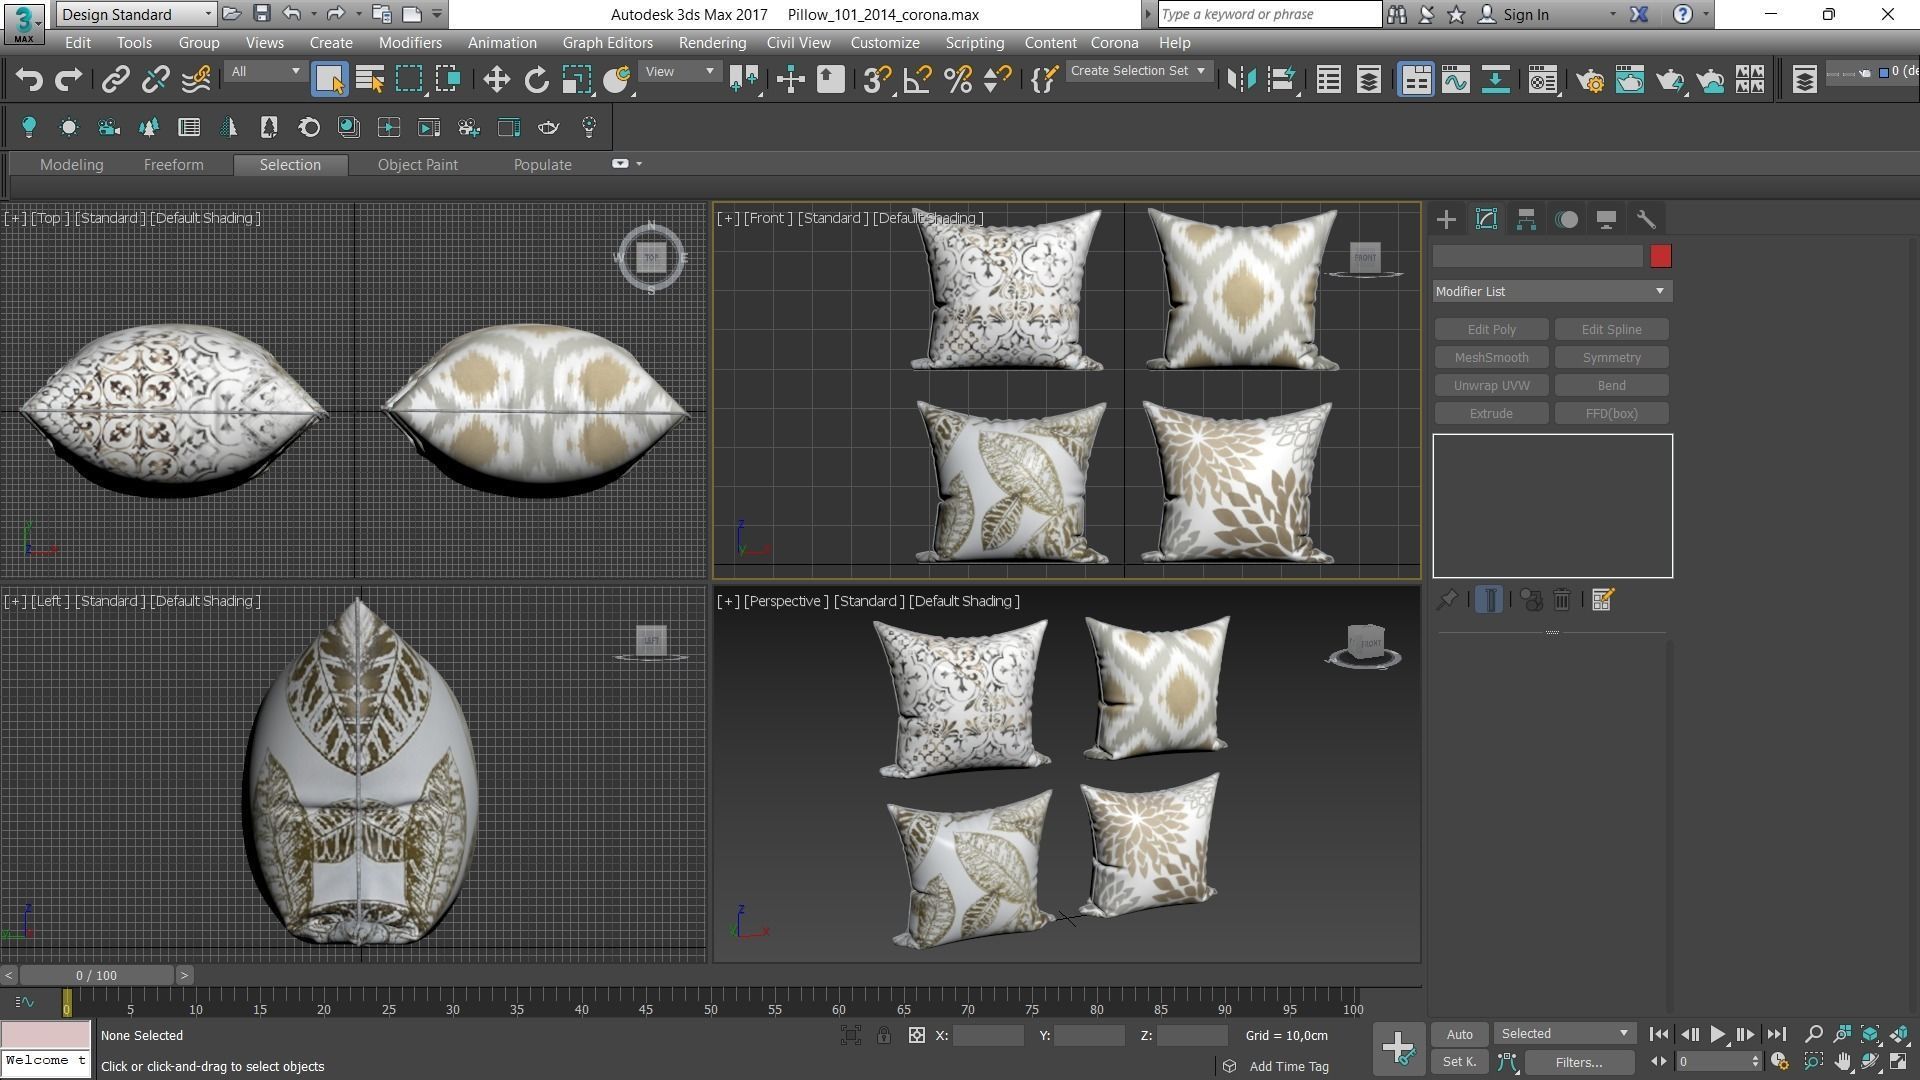Click the Zoom Extents All navigation icon
This screenshot has height=1080, width=1920.
click(1899, 1034)
